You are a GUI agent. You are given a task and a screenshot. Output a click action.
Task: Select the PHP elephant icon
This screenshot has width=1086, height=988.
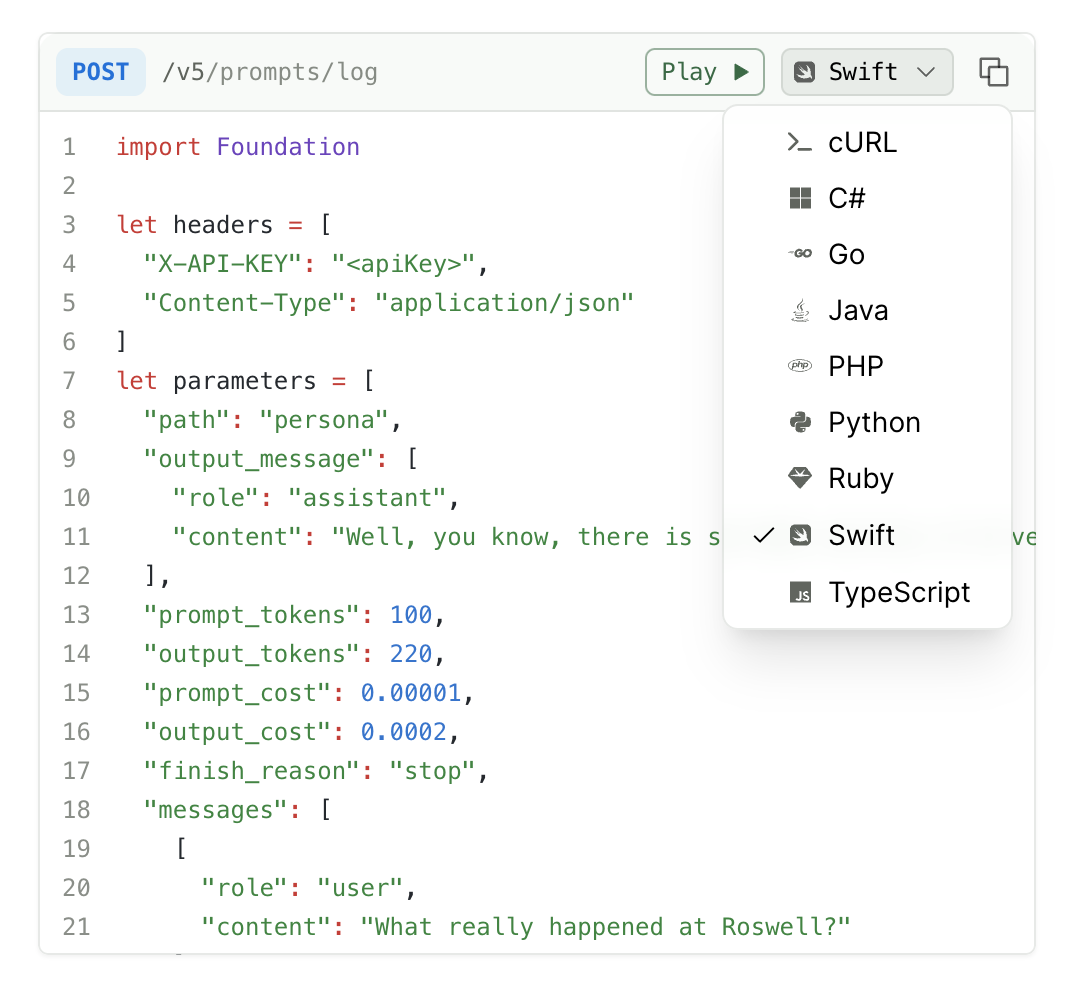pos(800,366)
